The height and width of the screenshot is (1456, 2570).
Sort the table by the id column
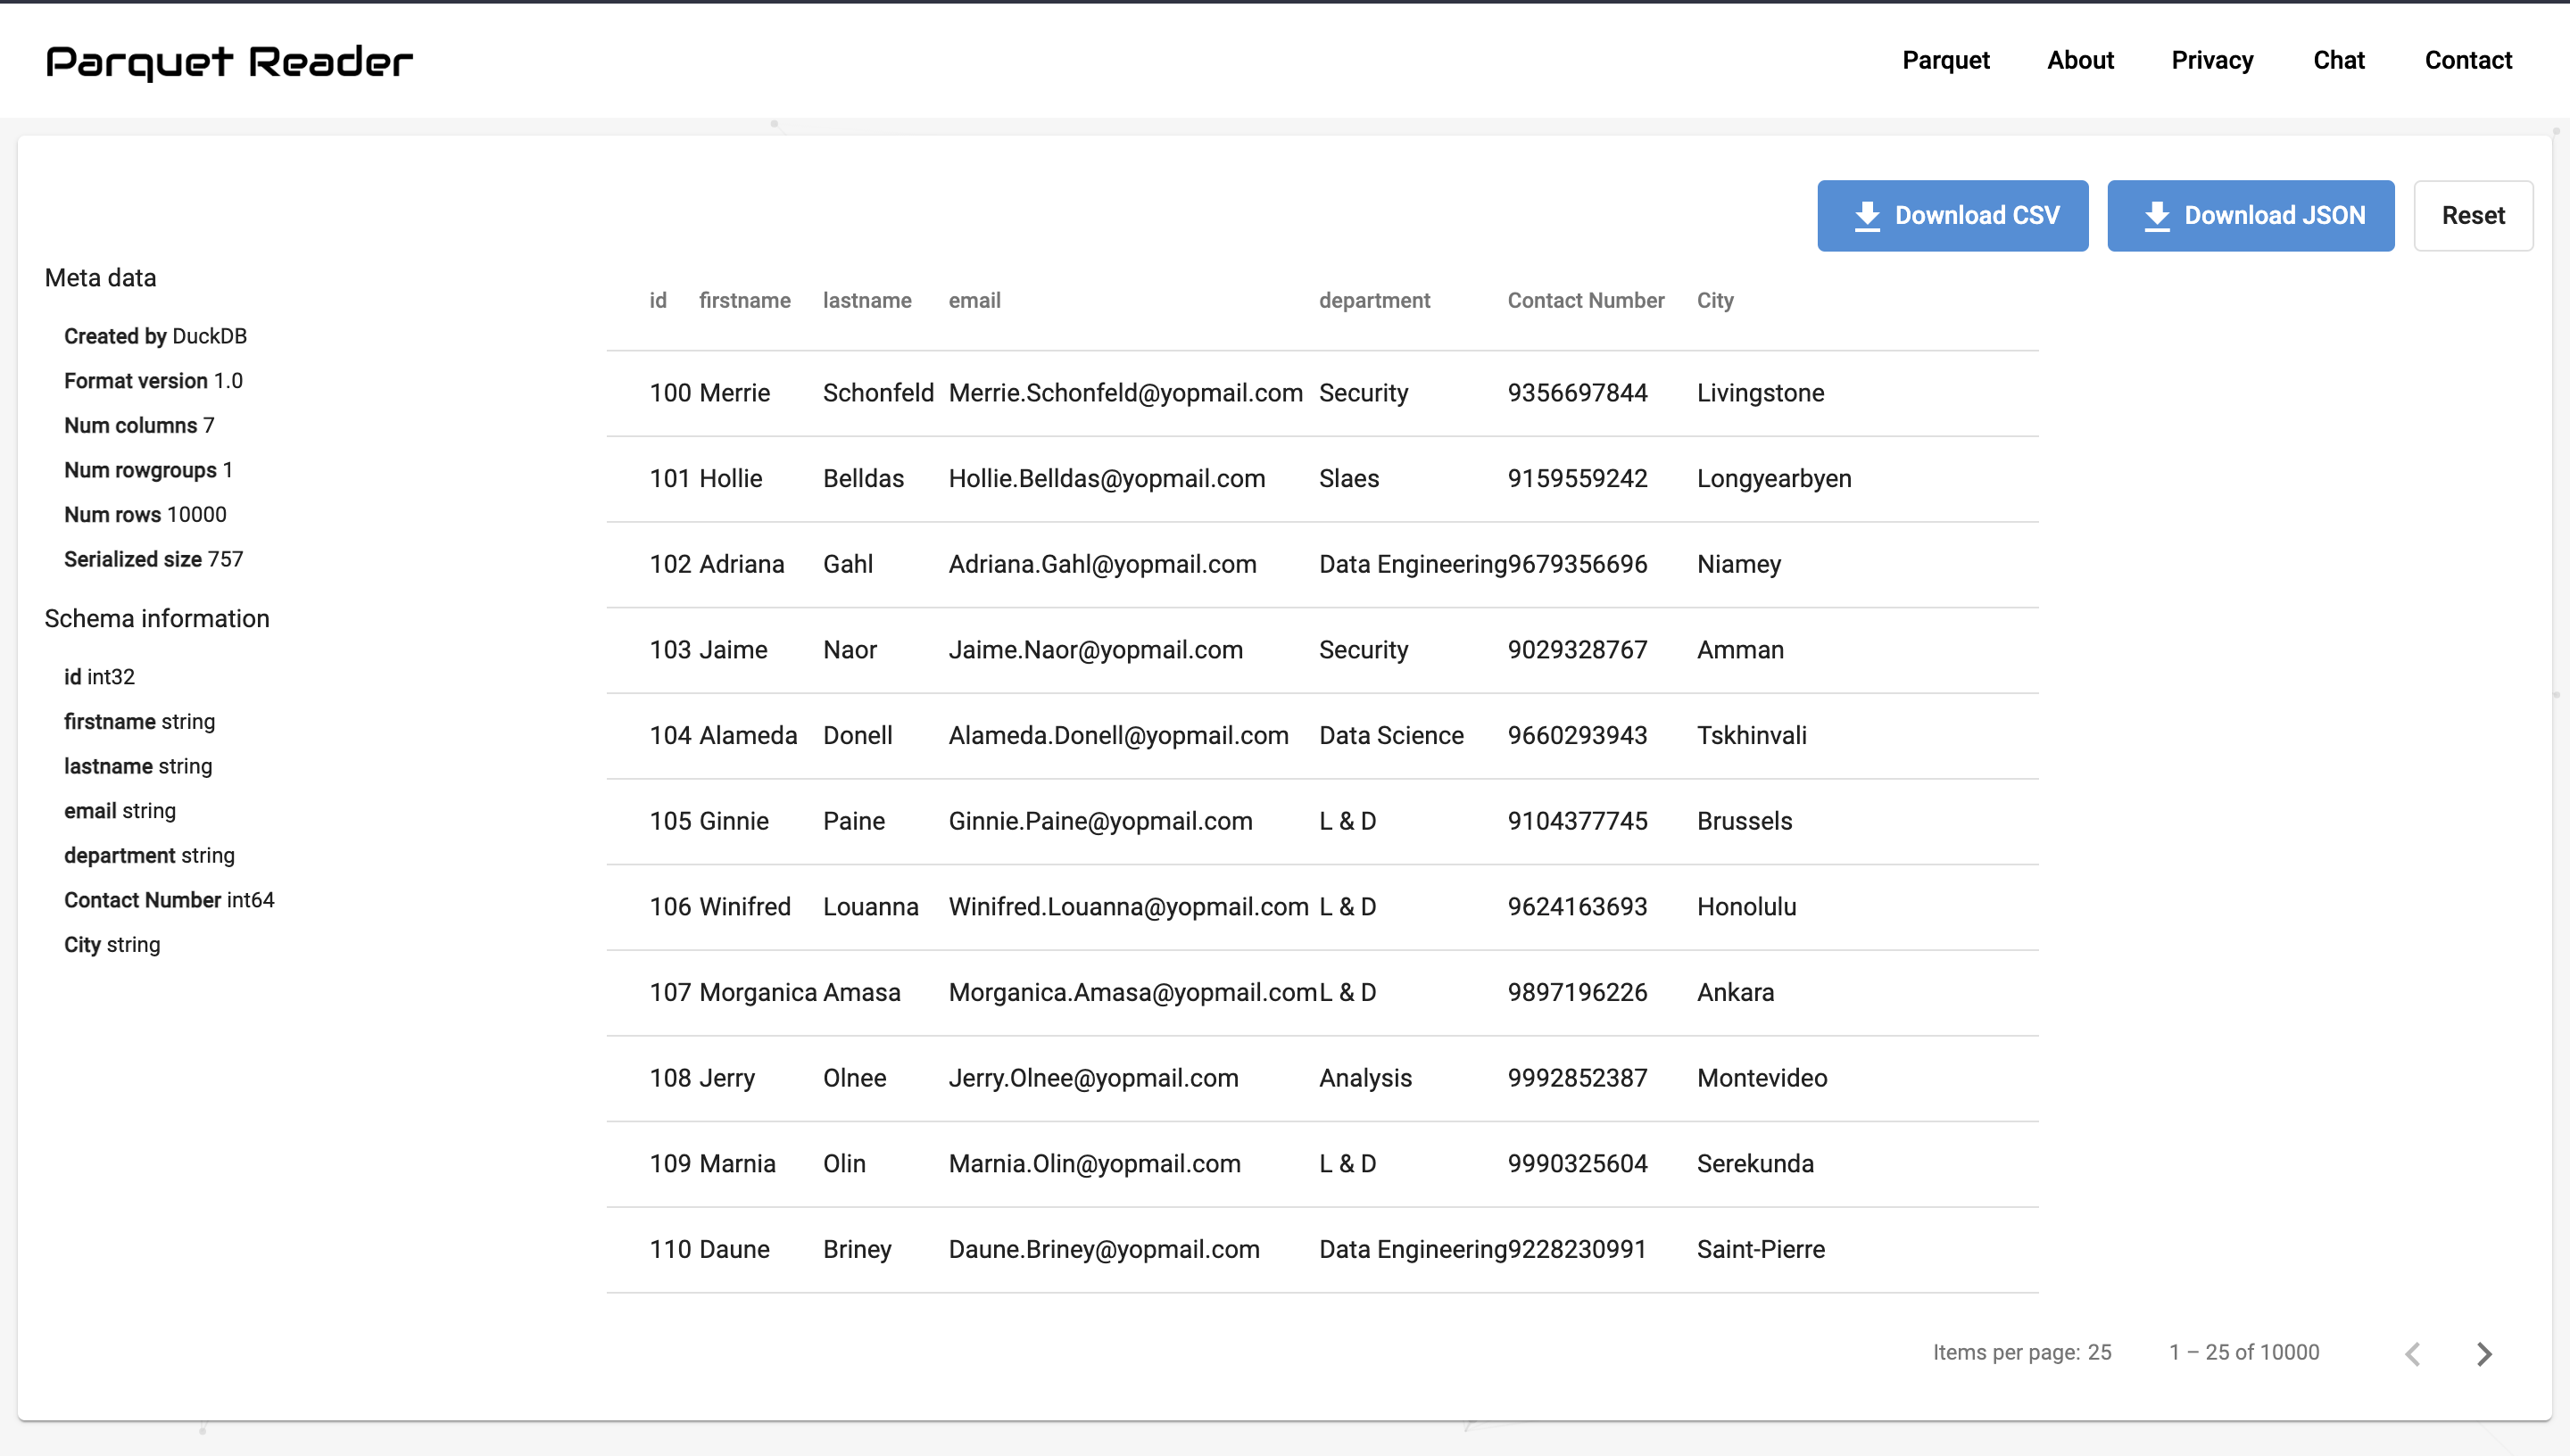657,300
